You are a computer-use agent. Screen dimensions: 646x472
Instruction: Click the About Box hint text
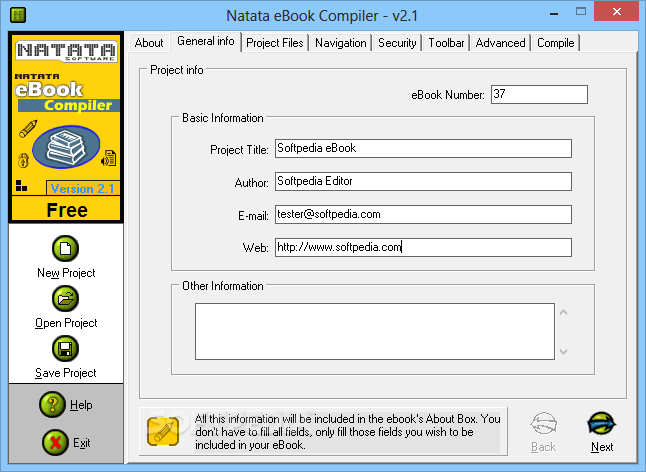tap(347, 432)
